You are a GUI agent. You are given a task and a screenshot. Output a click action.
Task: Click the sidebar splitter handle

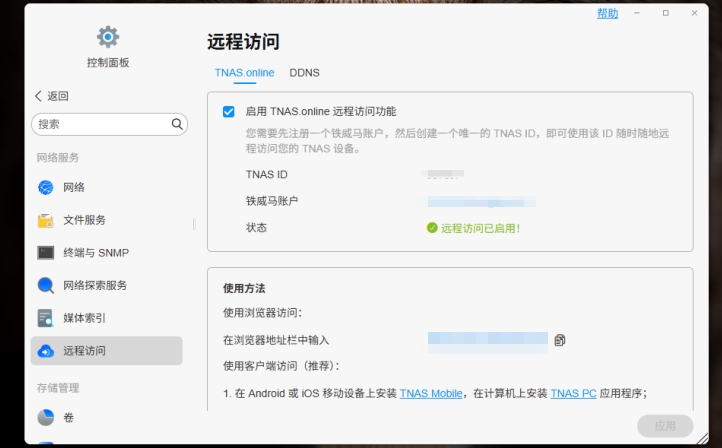click(194, 224)
